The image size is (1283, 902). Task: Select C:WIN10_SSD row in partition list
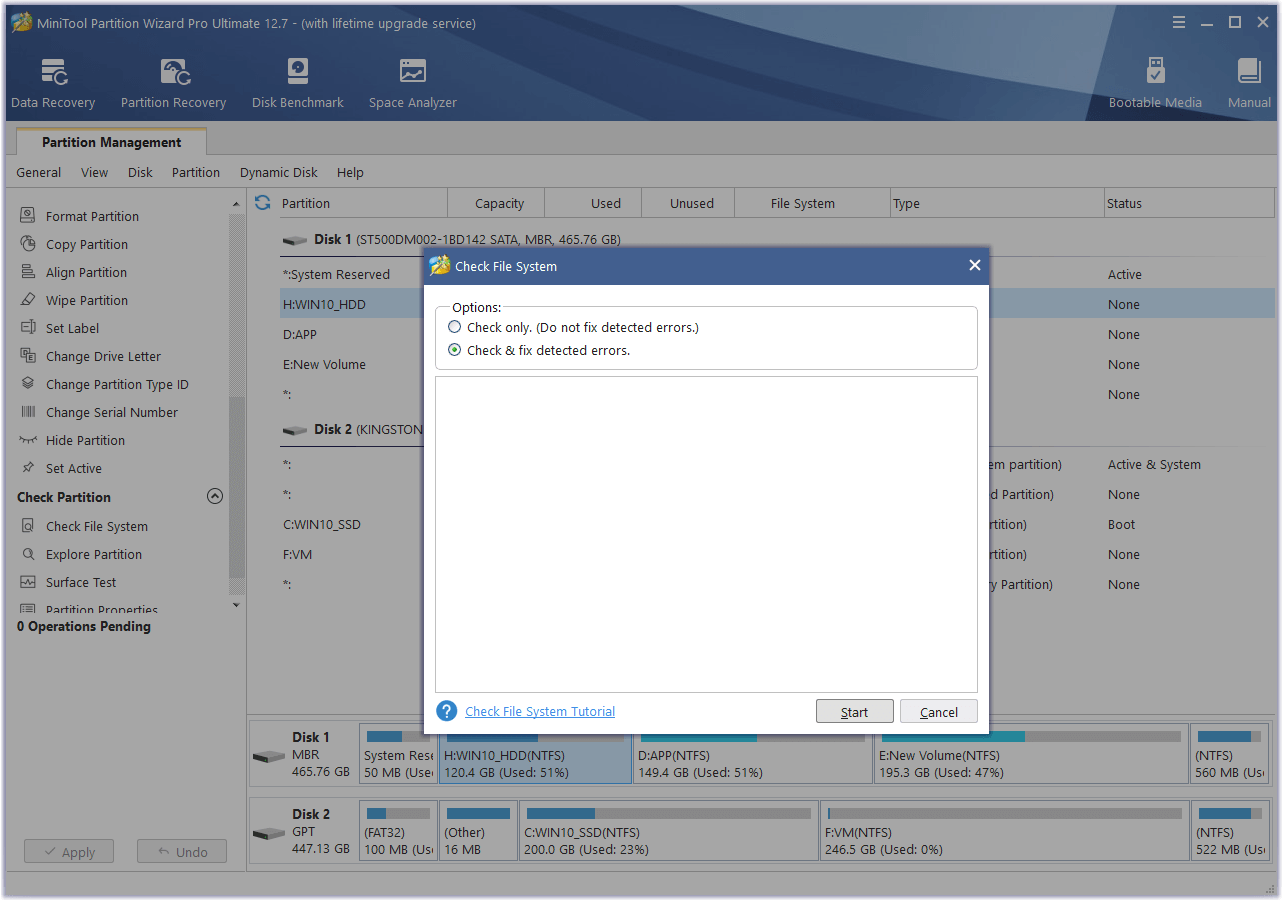pos(777,524)
